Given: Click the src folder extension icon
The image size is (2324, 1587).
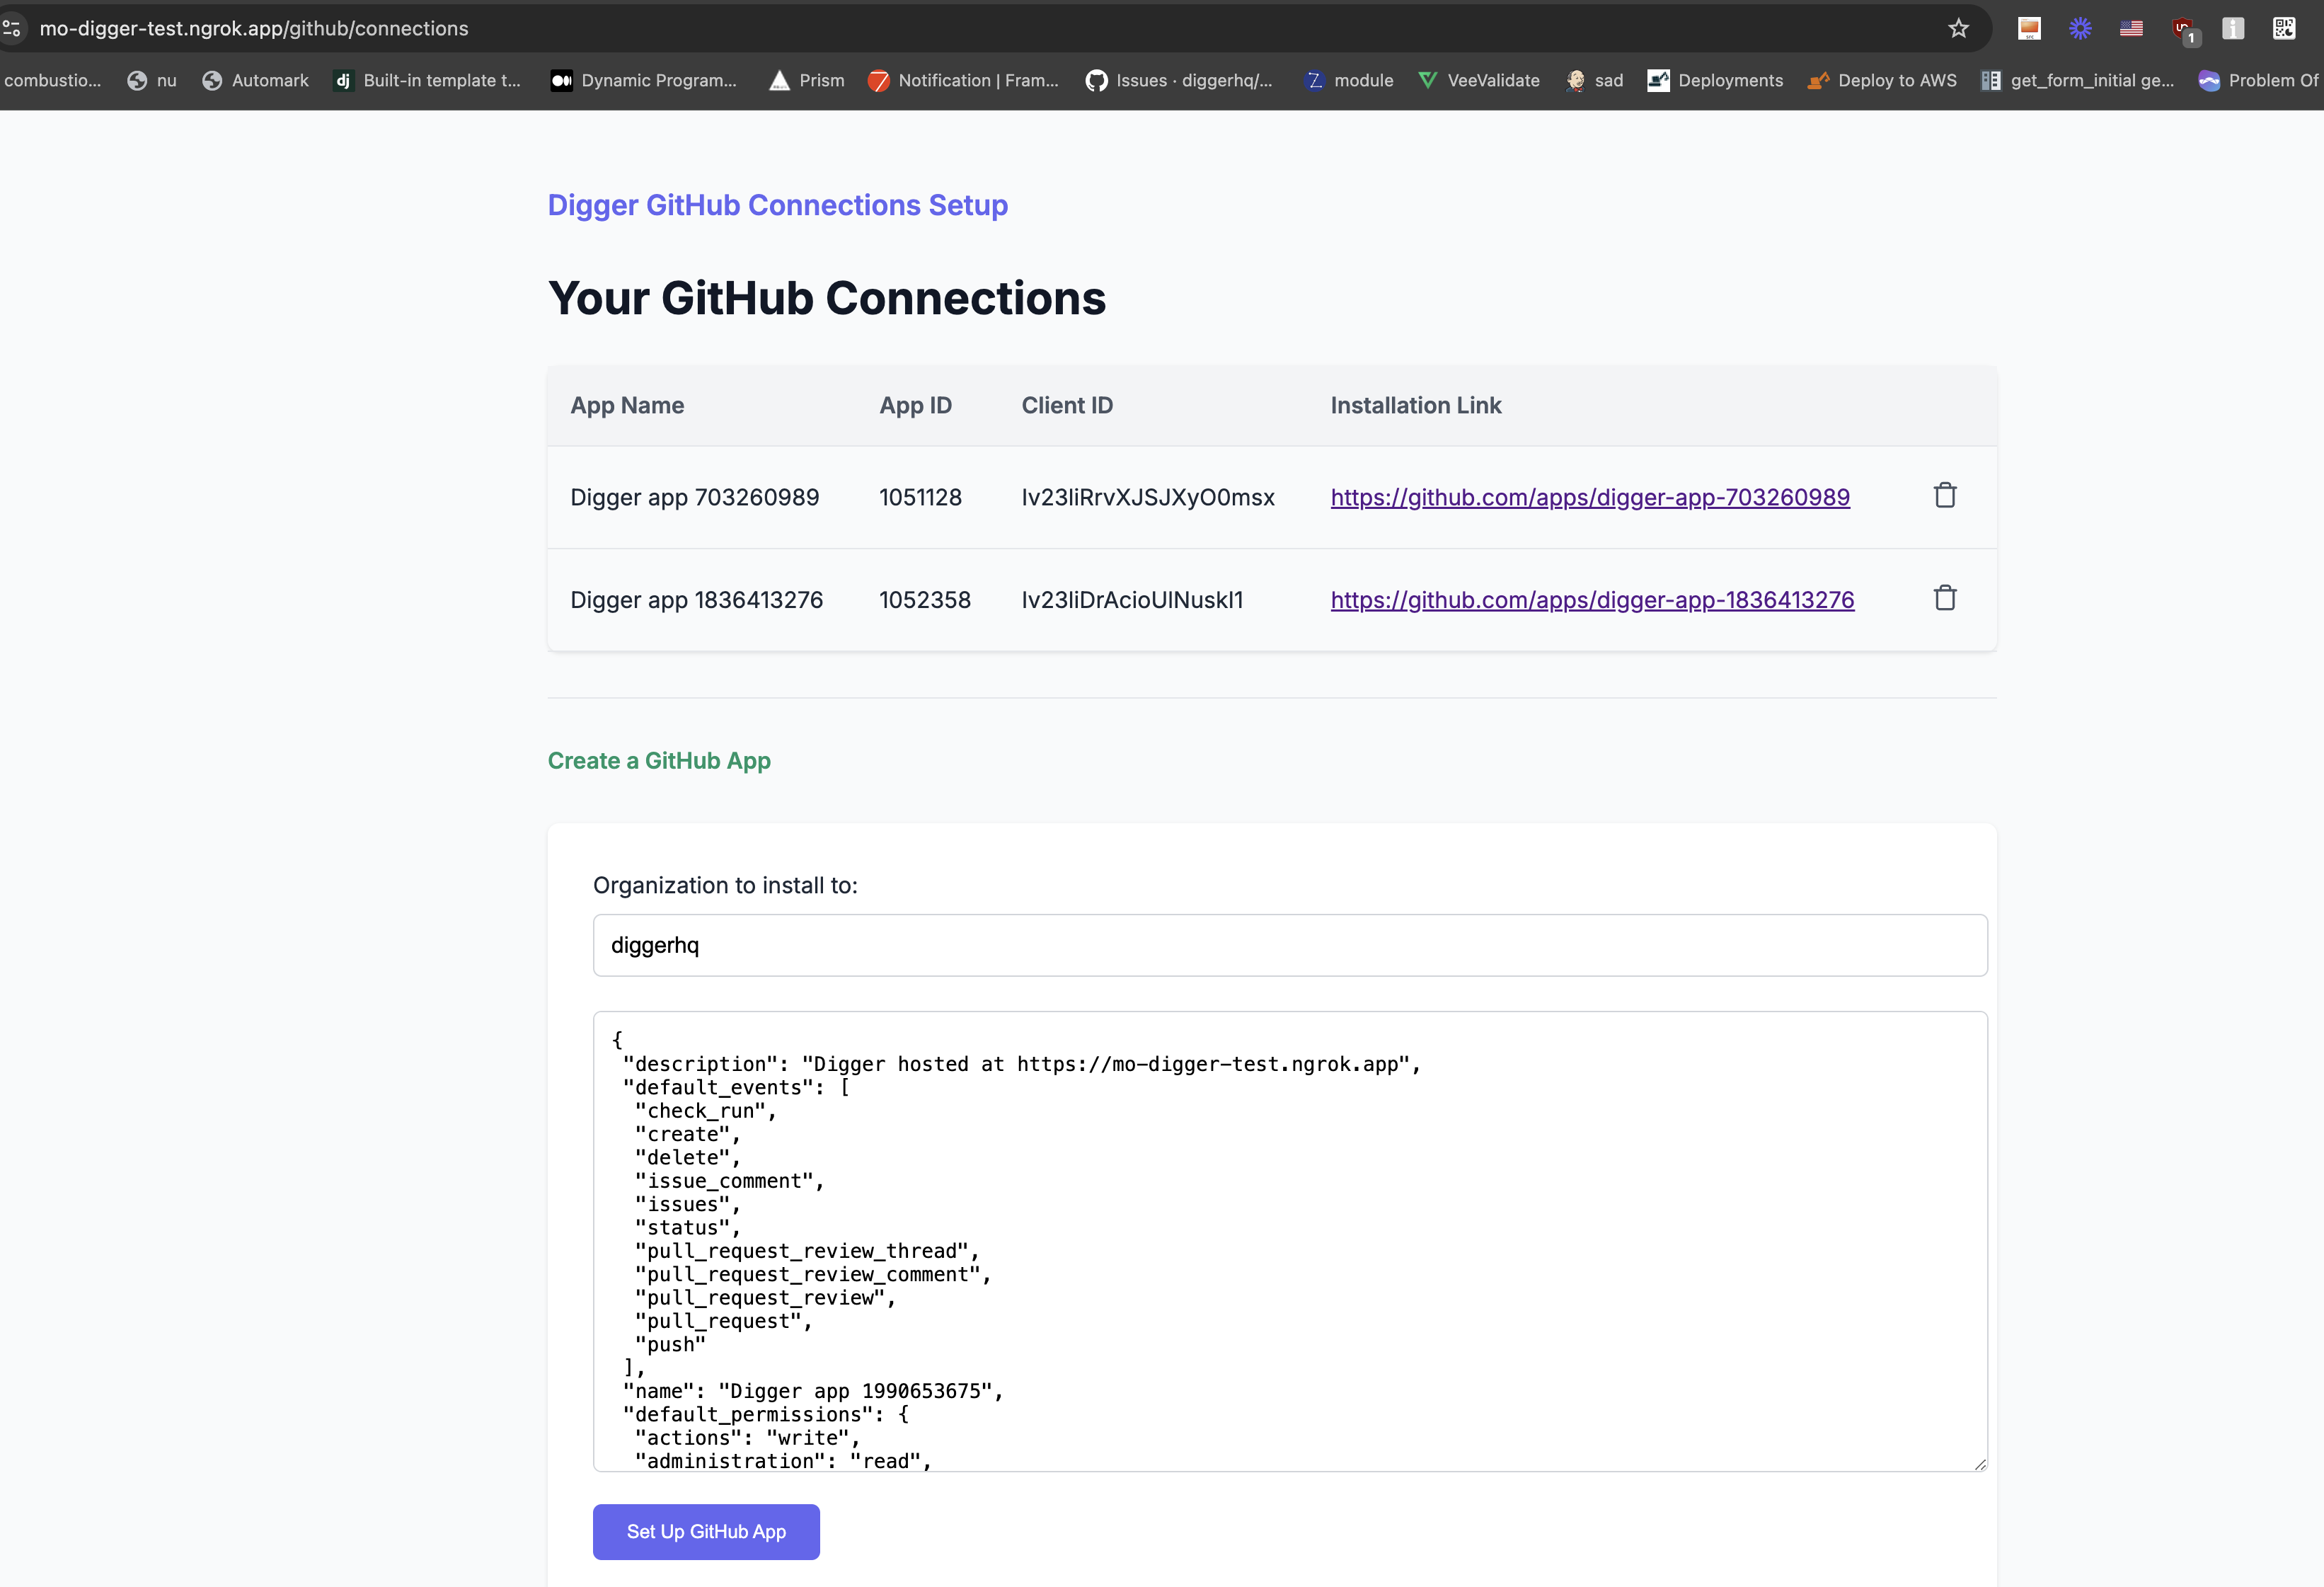Looking at the screenshot, I should [x=2029, y=28].
